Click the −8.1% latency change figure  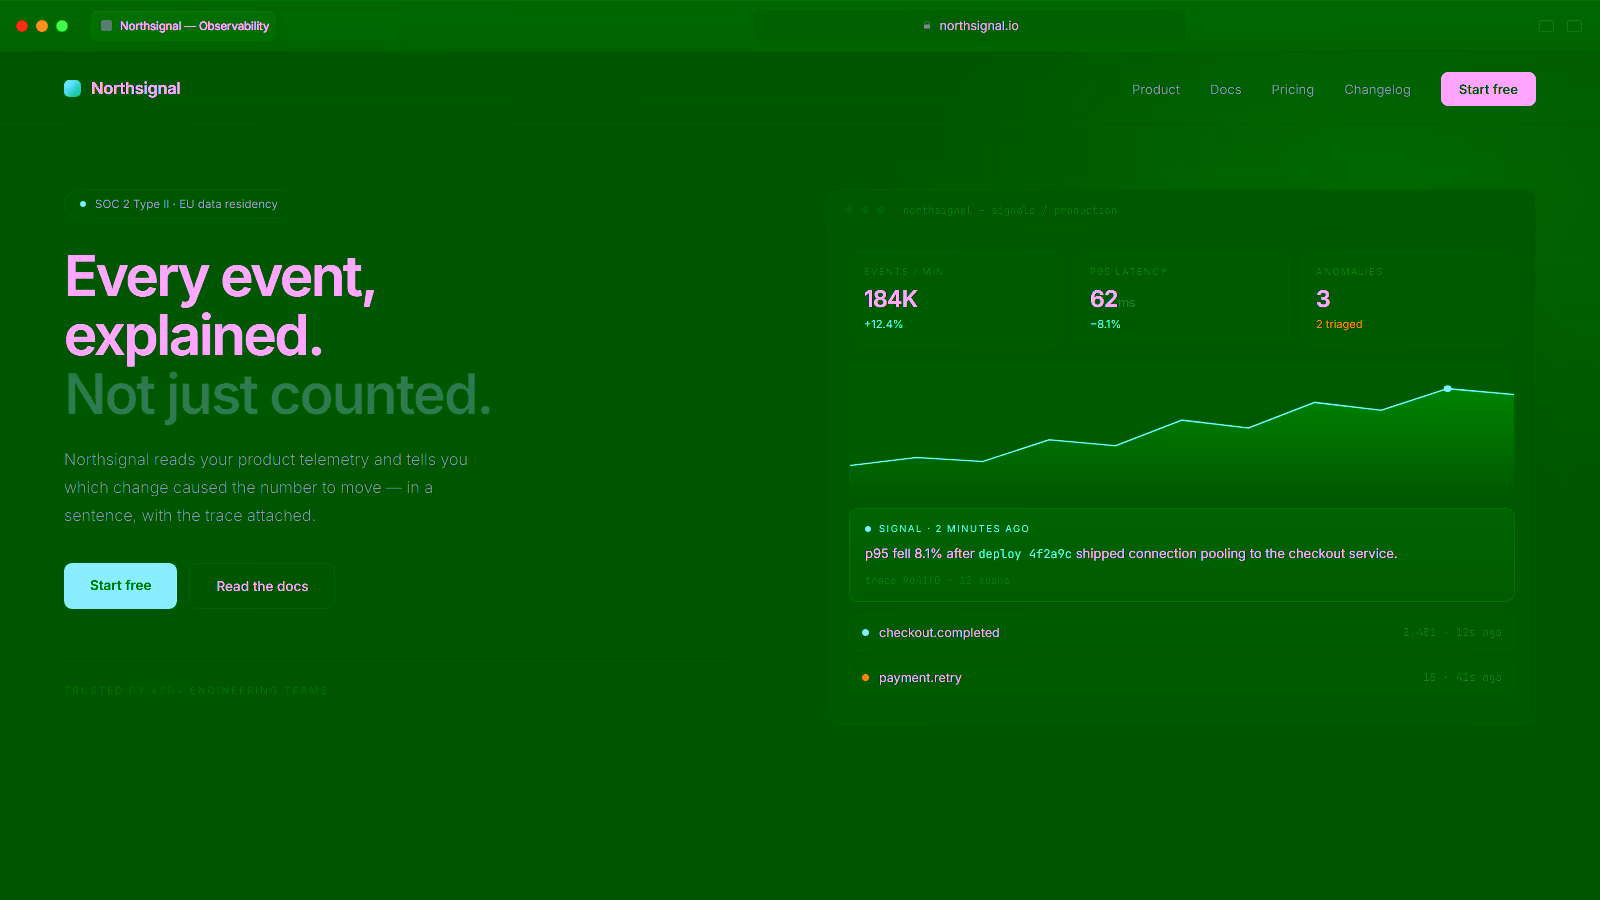[1105, 324]
